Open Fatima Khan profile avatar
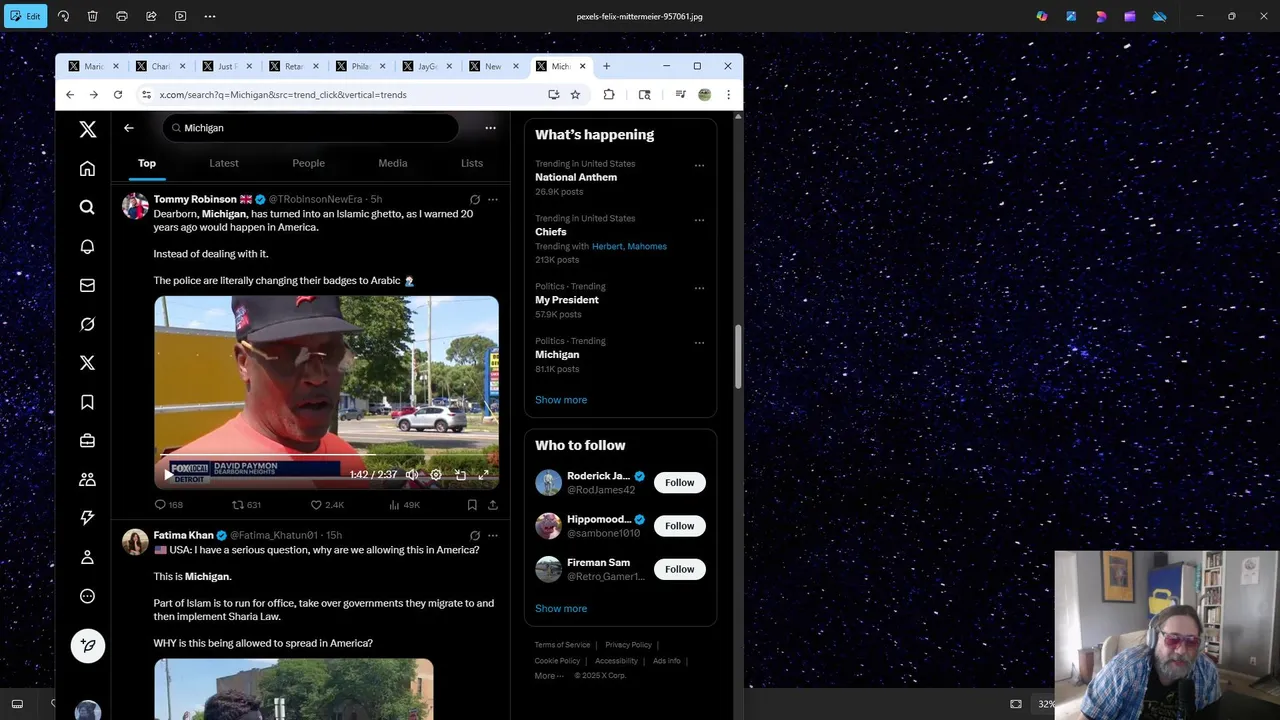The width and height of the screenshot is (1280, 720). tap(135, 542)
